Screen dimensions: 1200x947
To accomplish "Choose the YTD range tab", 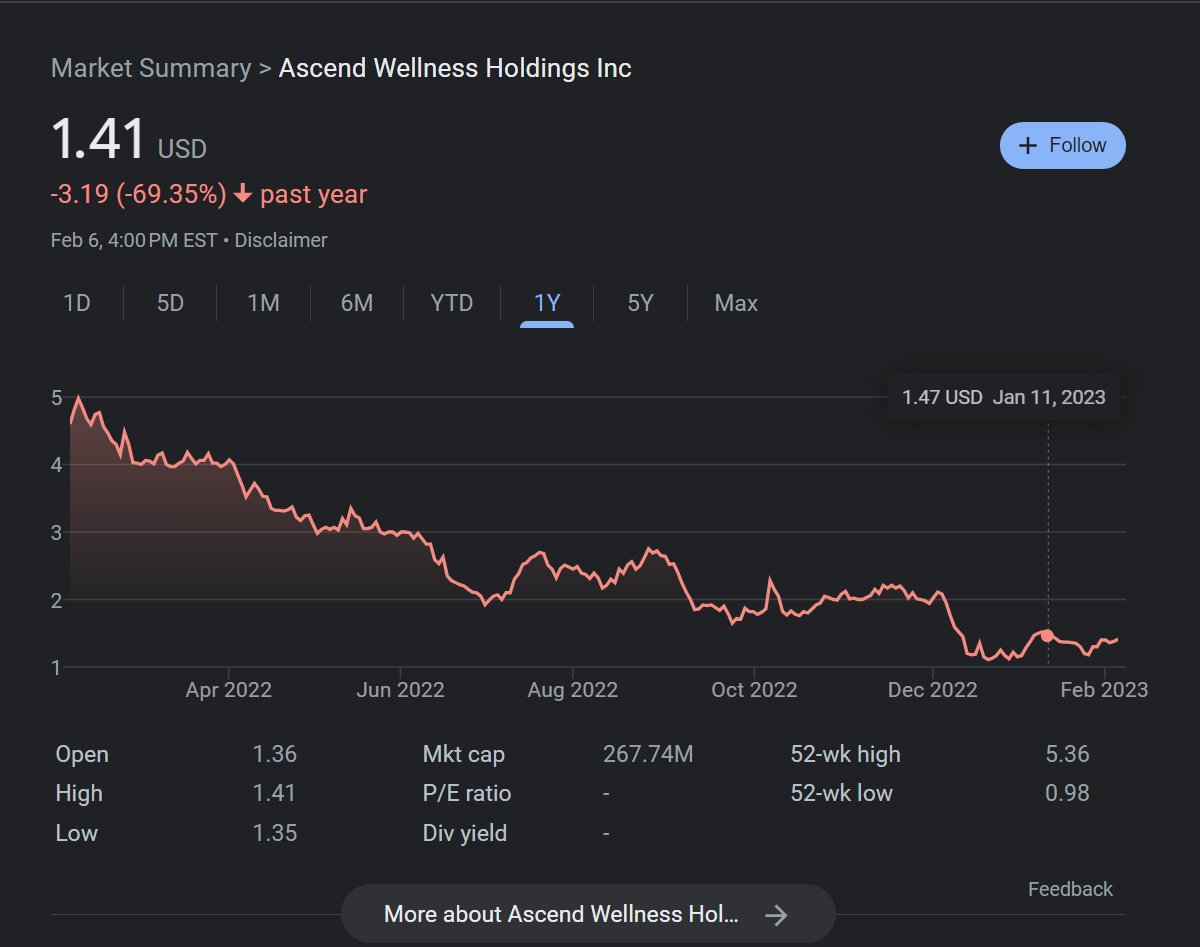I will [451, 303].
